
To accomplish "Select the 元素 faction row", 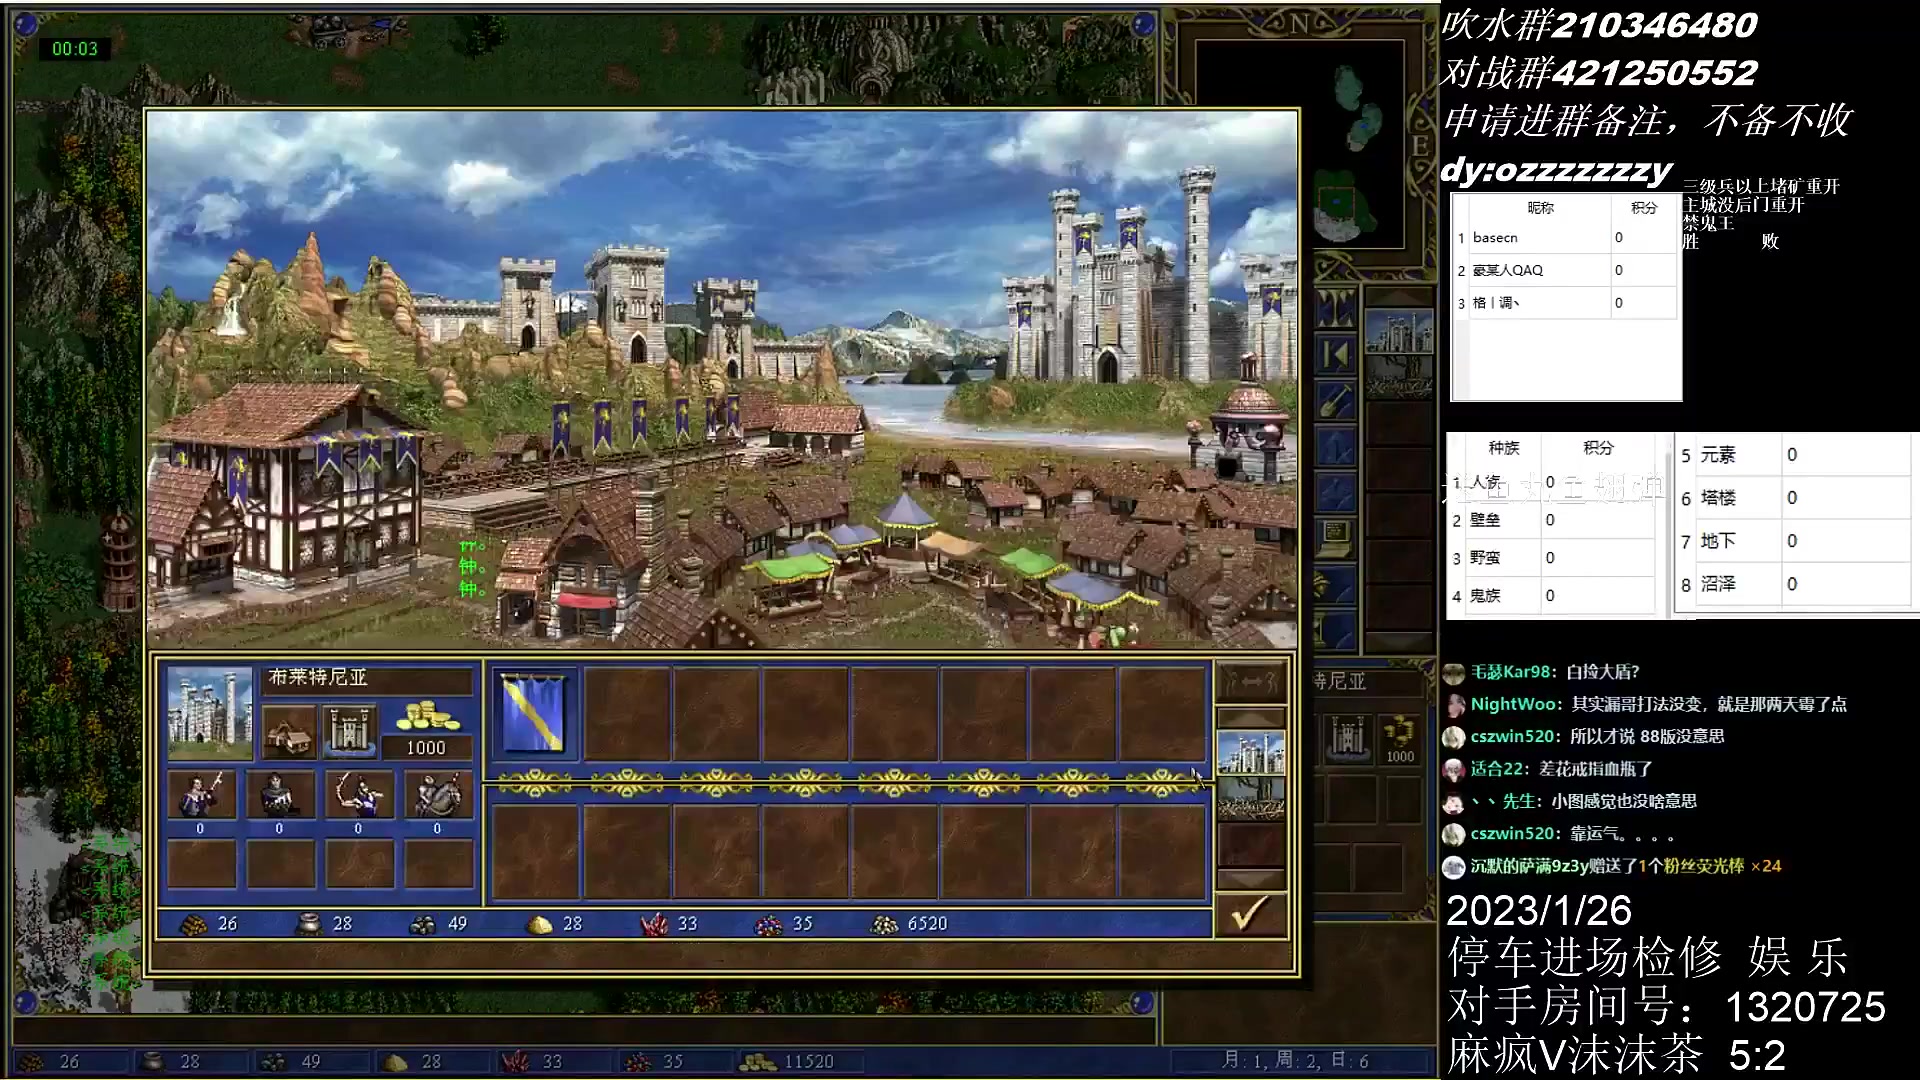I will coord(1794,455).
